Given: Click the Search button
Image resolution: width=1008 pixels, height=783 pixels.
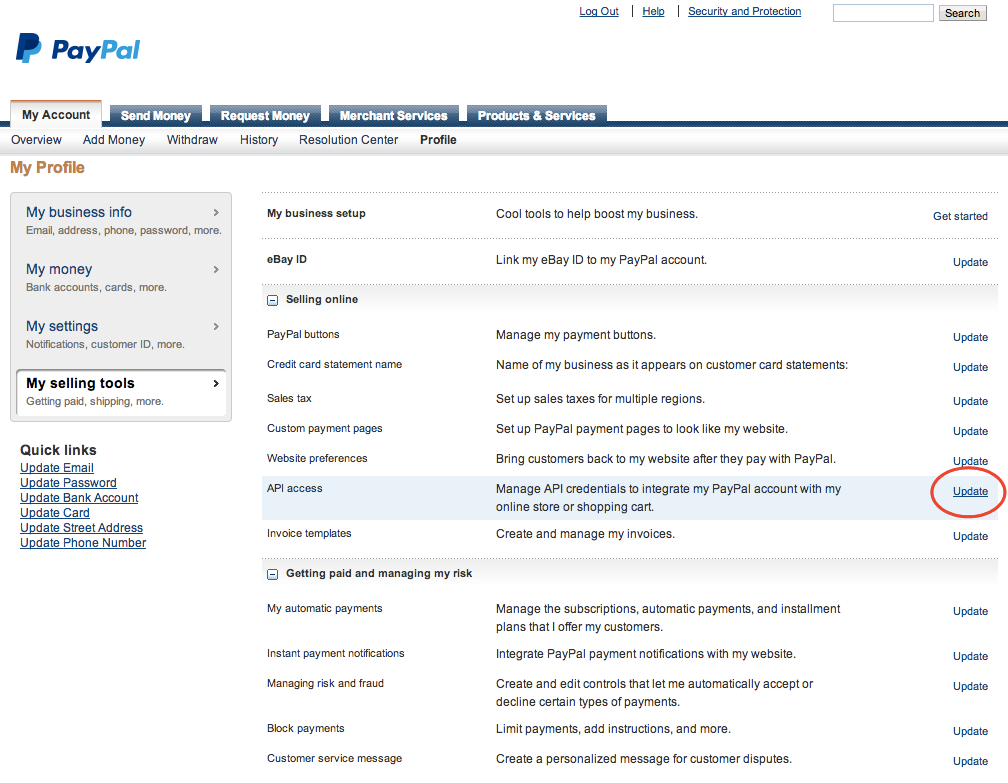Looking at the screenshot, I should tap(962, 13).
